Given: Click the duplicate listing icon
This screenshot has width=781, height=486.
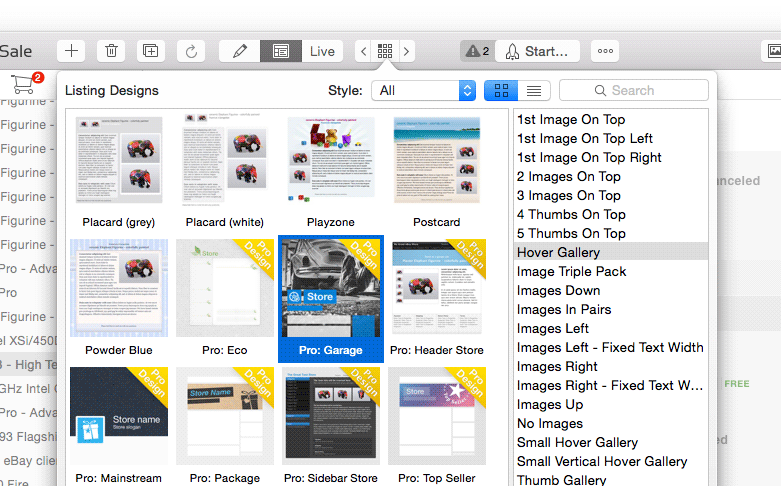Looking at the screenshot, I should tap(150, 51).
